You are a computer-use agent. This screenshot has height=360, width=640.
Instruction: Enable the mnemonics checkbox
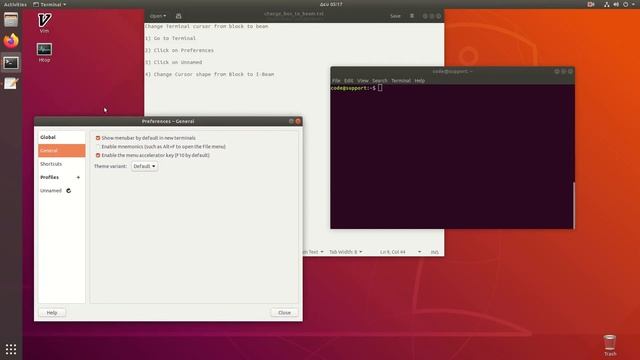(98, 147)
